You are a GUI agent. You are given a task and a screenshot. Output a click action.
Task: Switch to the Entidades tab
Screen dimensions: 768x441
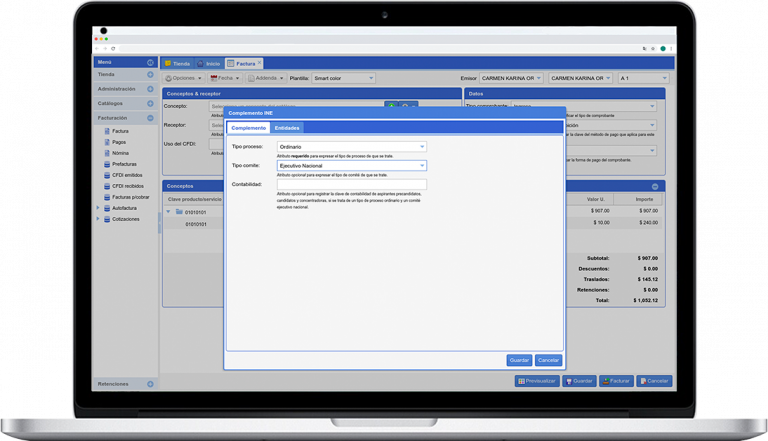point(287,128)
